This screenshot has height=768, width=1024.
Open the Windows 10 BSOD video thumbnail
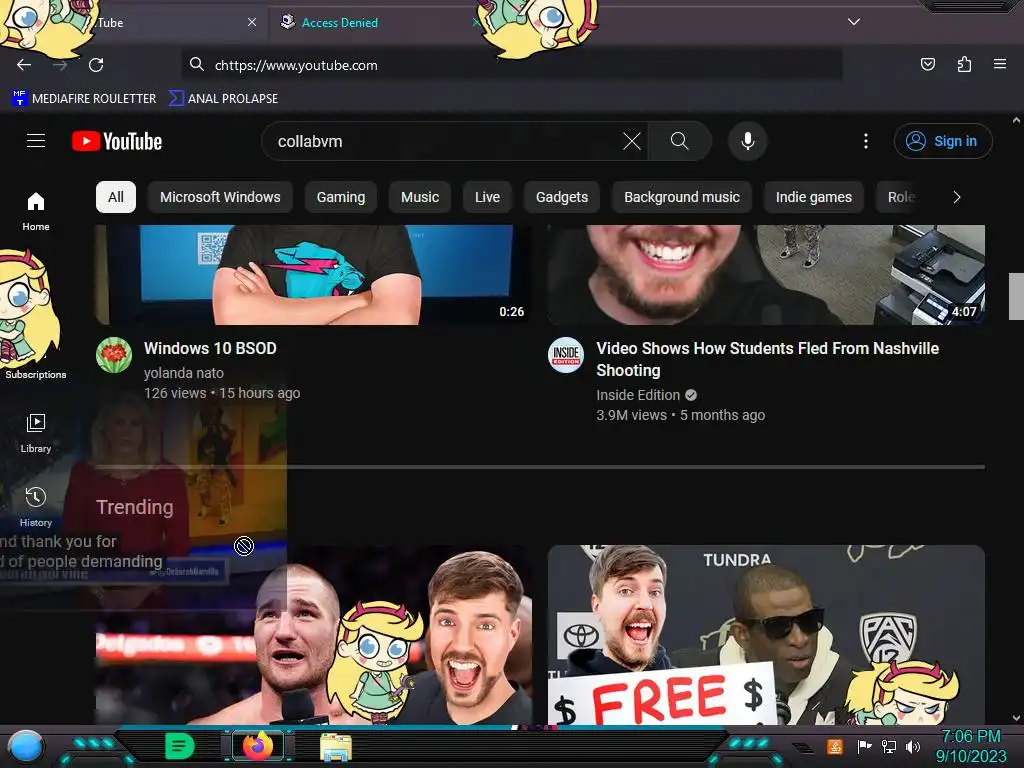point(313,274)
